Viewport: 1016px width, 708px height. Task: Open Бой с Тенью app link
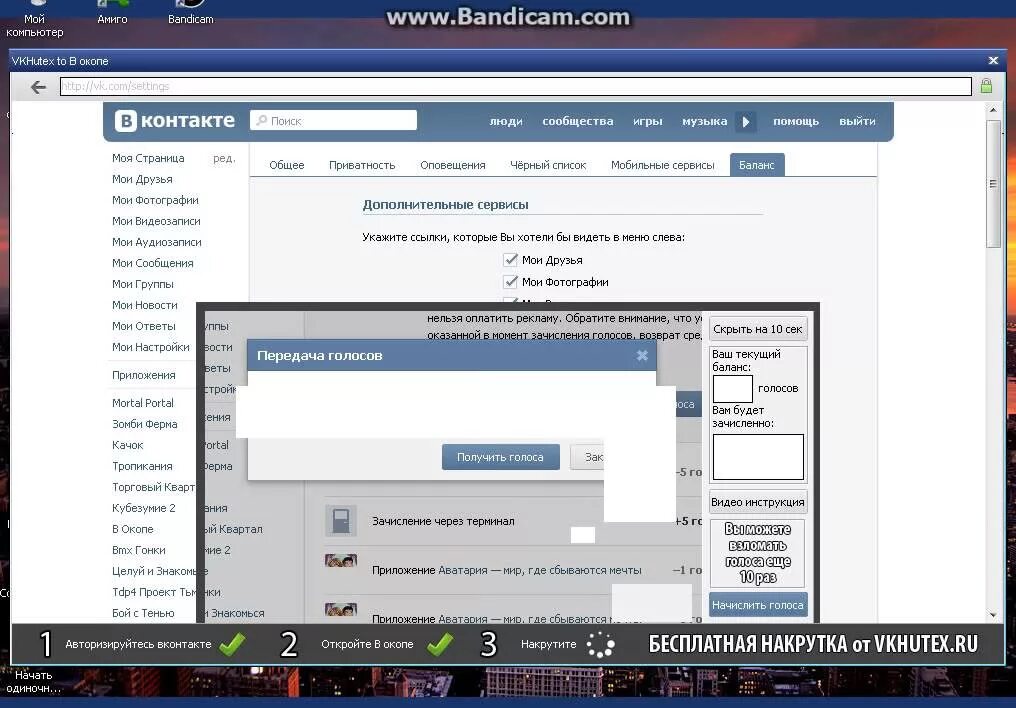click(143, 613)
